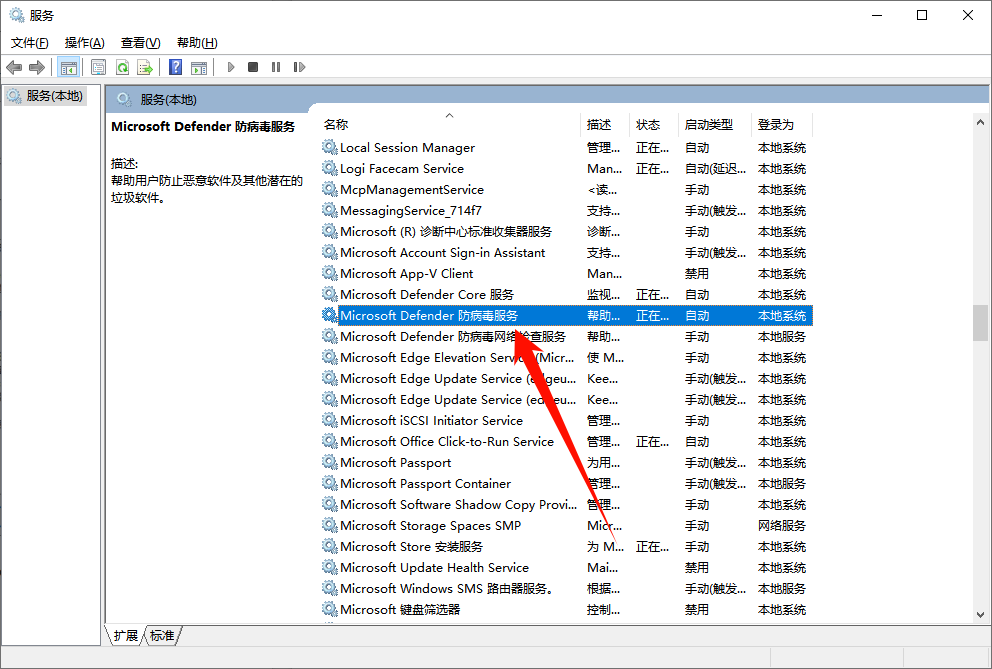The height and width of the screenshot is (669, 992).
Task: Click the Export List toolbar icon
Action: click(145, 67)
